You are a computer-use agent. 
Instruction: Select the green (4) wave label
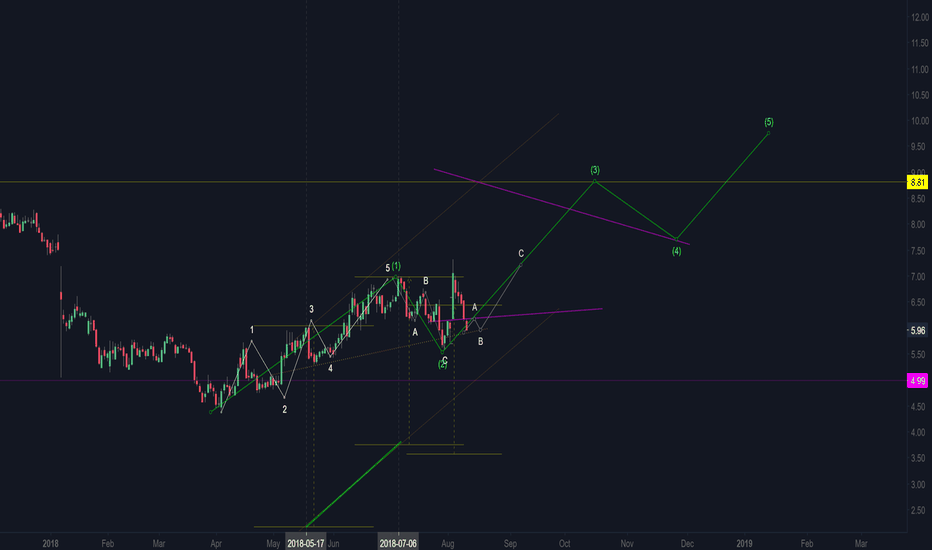point(676,251)
